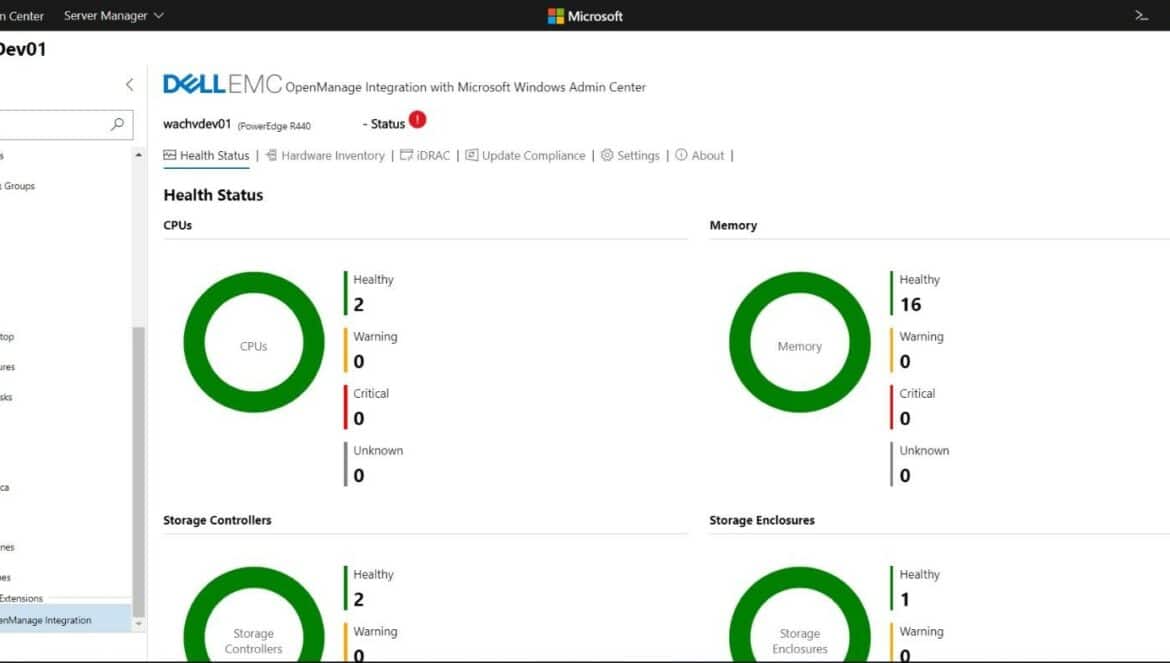Click the Update Compliance icon
Image resolution: width=1170 pixels, height=663 pixels.
point(472,155)
